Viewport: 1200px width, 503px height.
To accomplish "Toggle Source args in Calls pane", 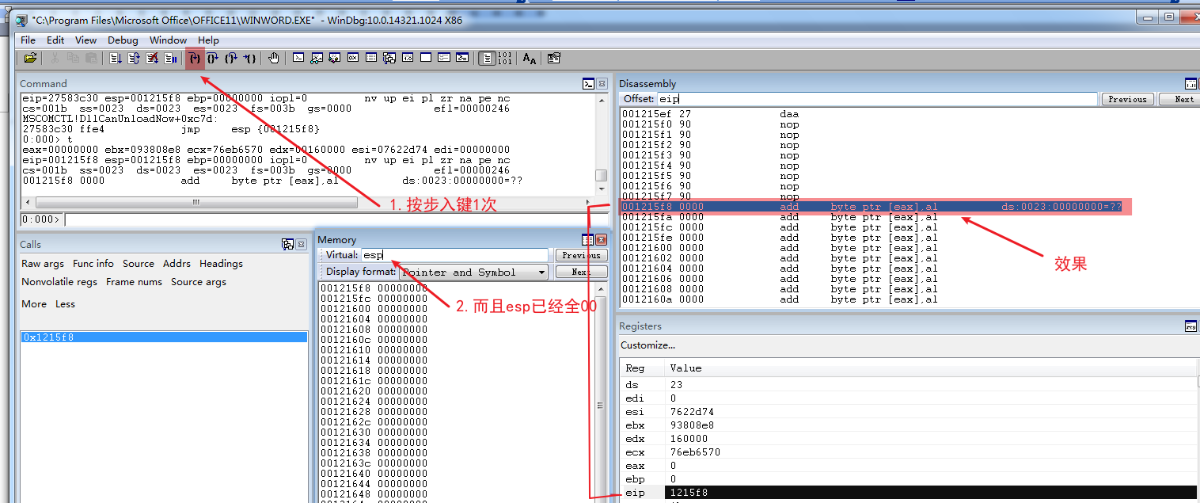I will click(x=198, y=282).
